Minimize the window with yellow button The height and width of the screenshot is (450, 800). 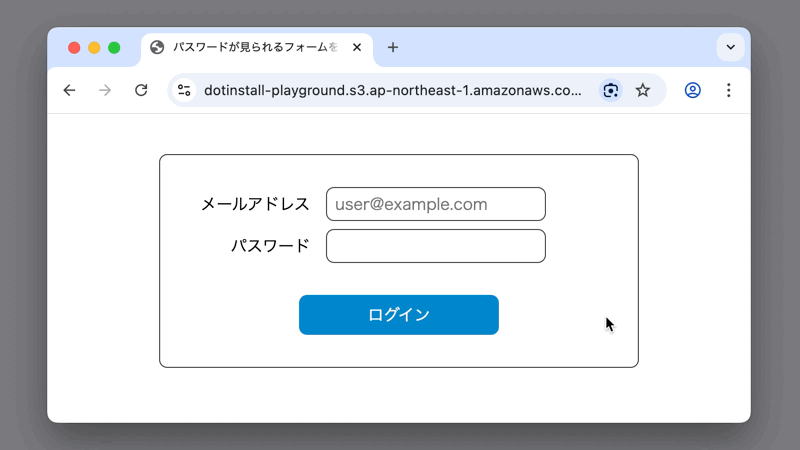94,48
